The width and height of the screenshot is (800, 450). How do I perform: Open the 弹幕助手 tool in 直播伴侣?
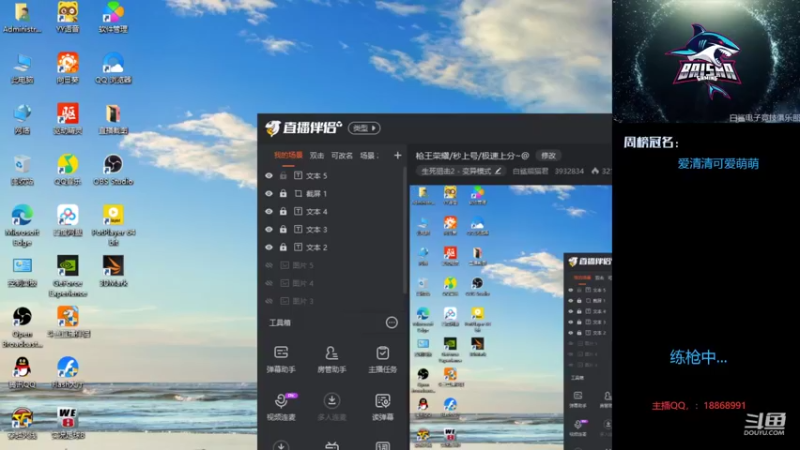[x=281, y=359]
